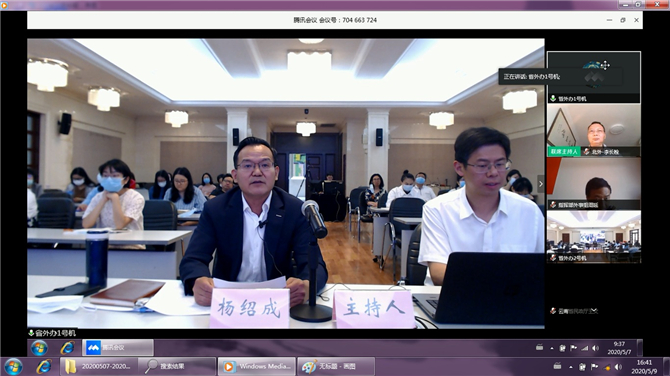Minimize the 腾讯会议 meeting window
The width and height of the screenshot is (670, 376).
609,20
